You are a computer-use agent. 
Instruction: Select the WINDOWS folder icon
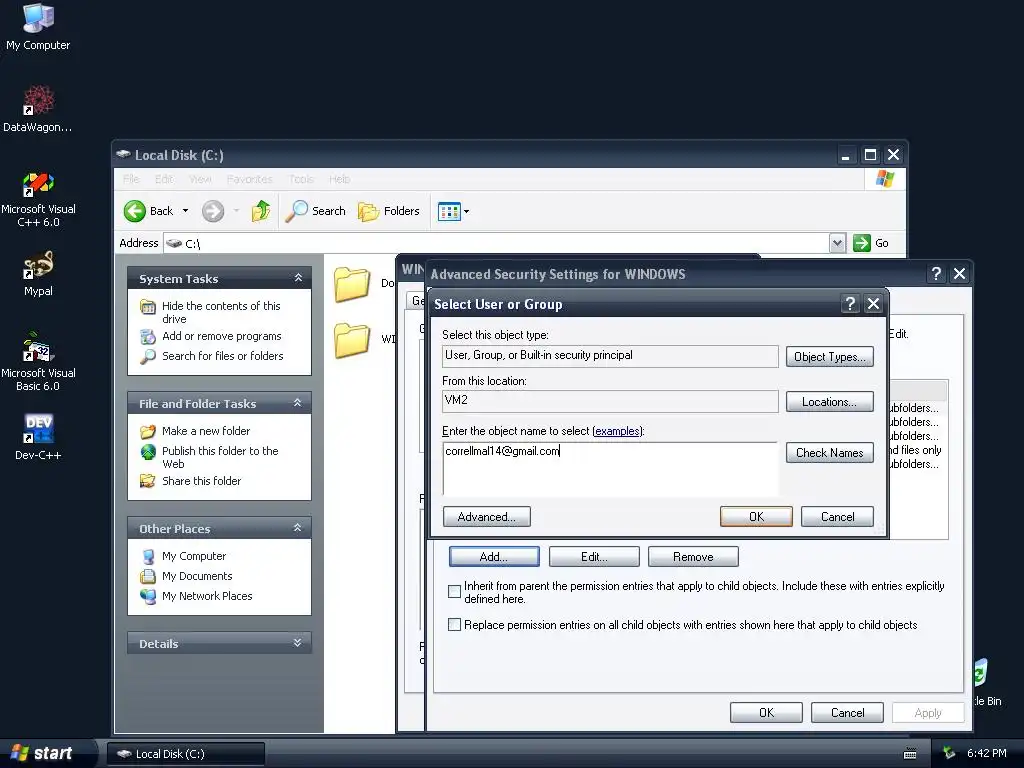[352, 340]
